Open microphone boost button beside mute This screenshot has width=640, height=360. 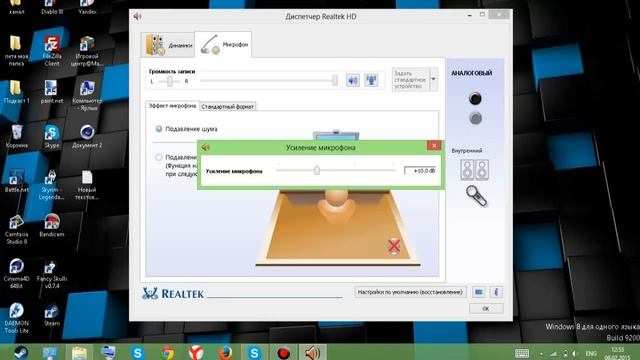(x=371, y=80)
